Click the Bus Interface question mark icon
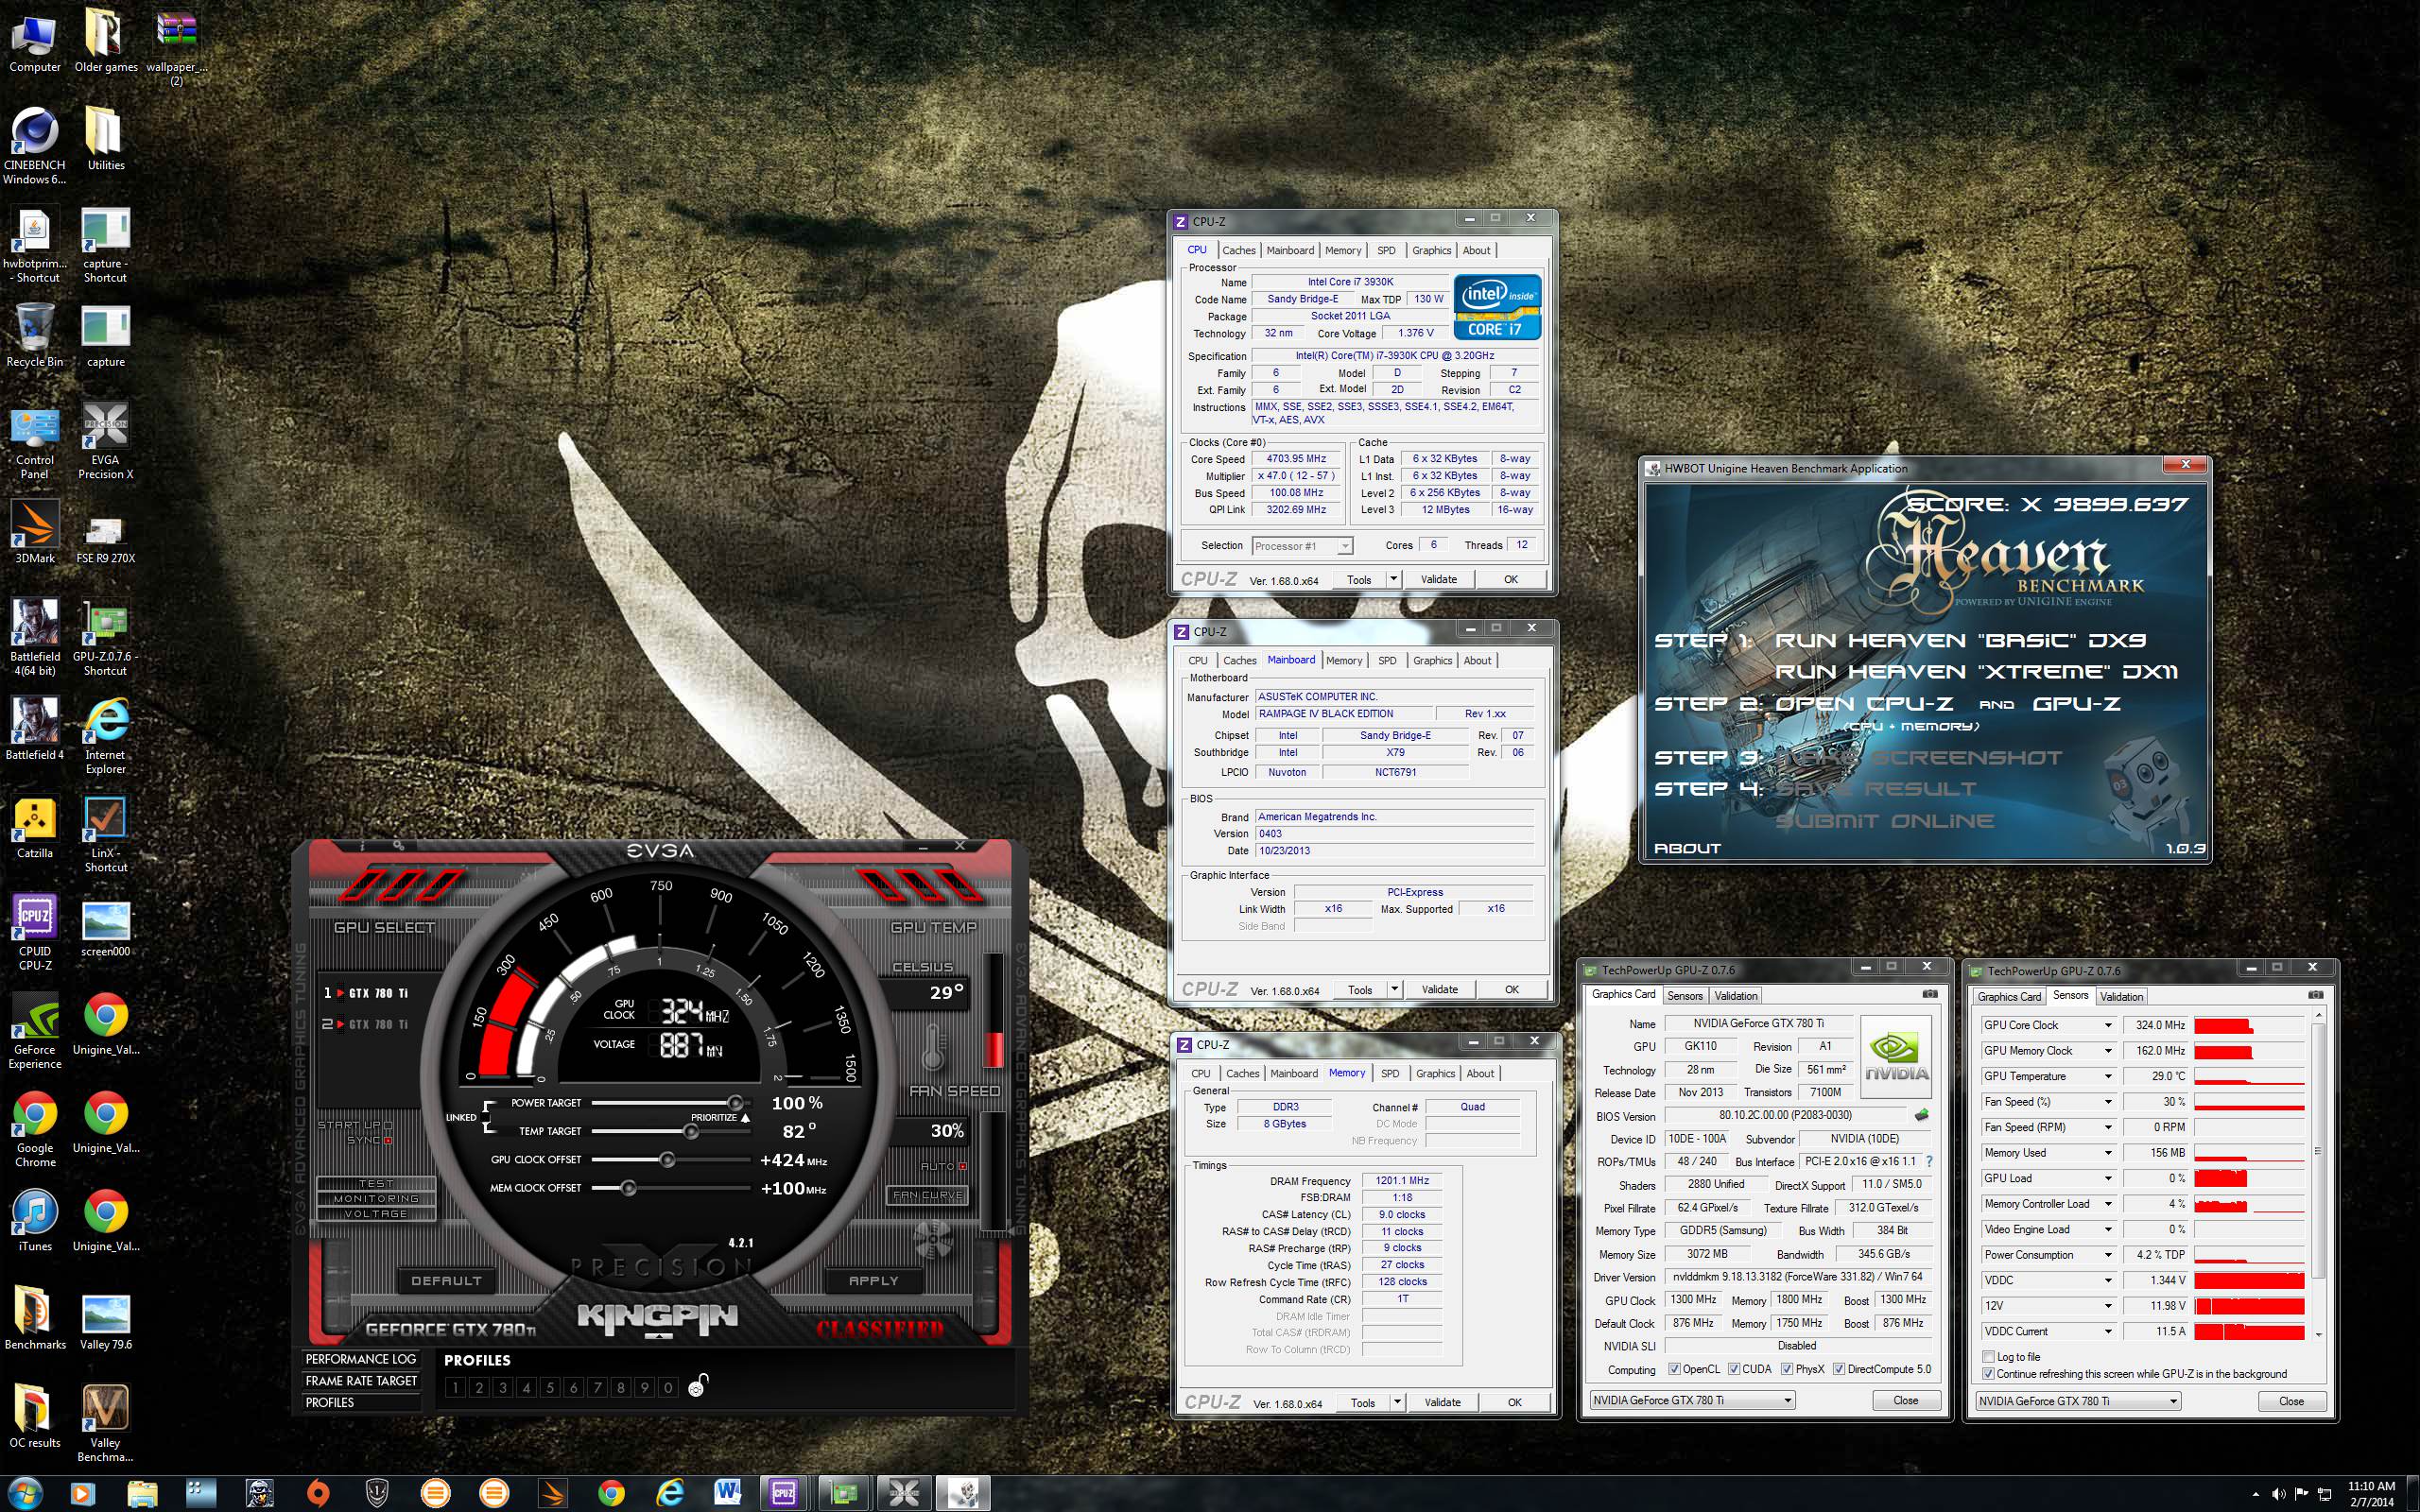This screenshot has height=1512, width=2420. point(1928,1162)
